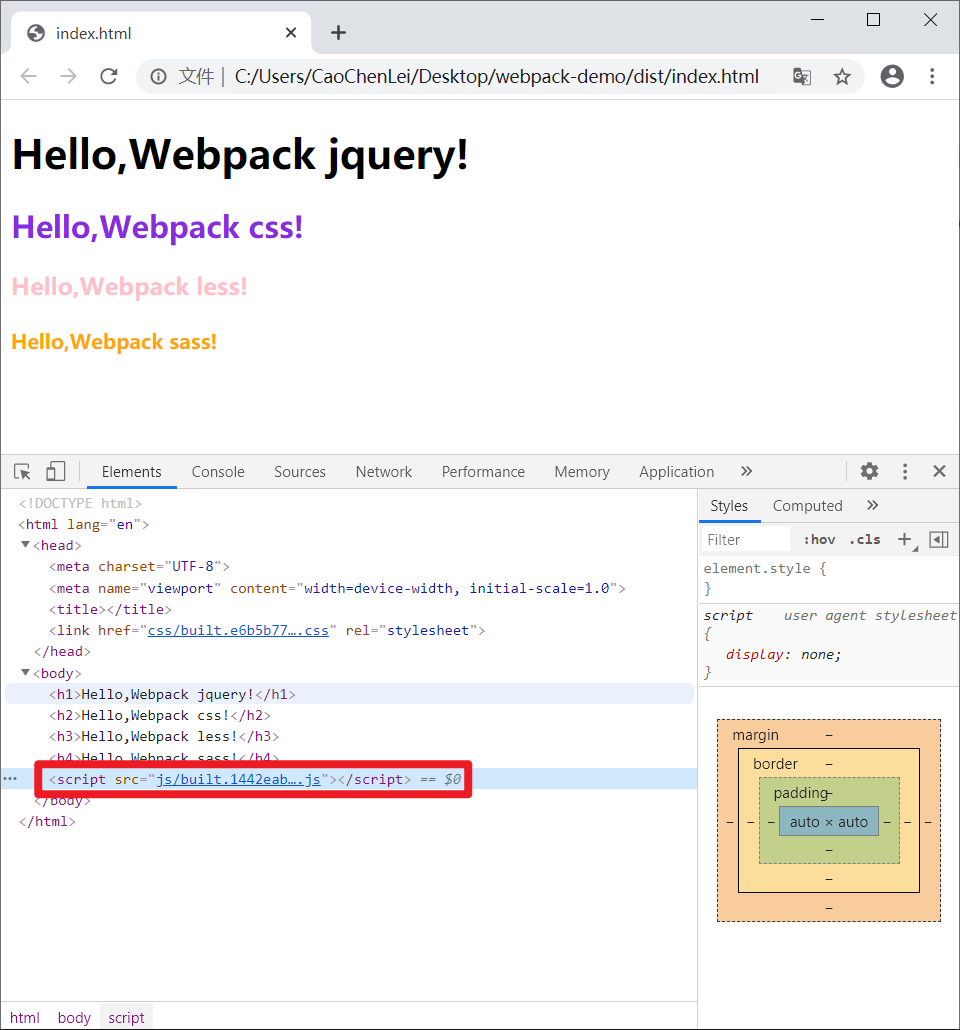
Task: Select the closing </head> tag line
Action: click(62, 651)
